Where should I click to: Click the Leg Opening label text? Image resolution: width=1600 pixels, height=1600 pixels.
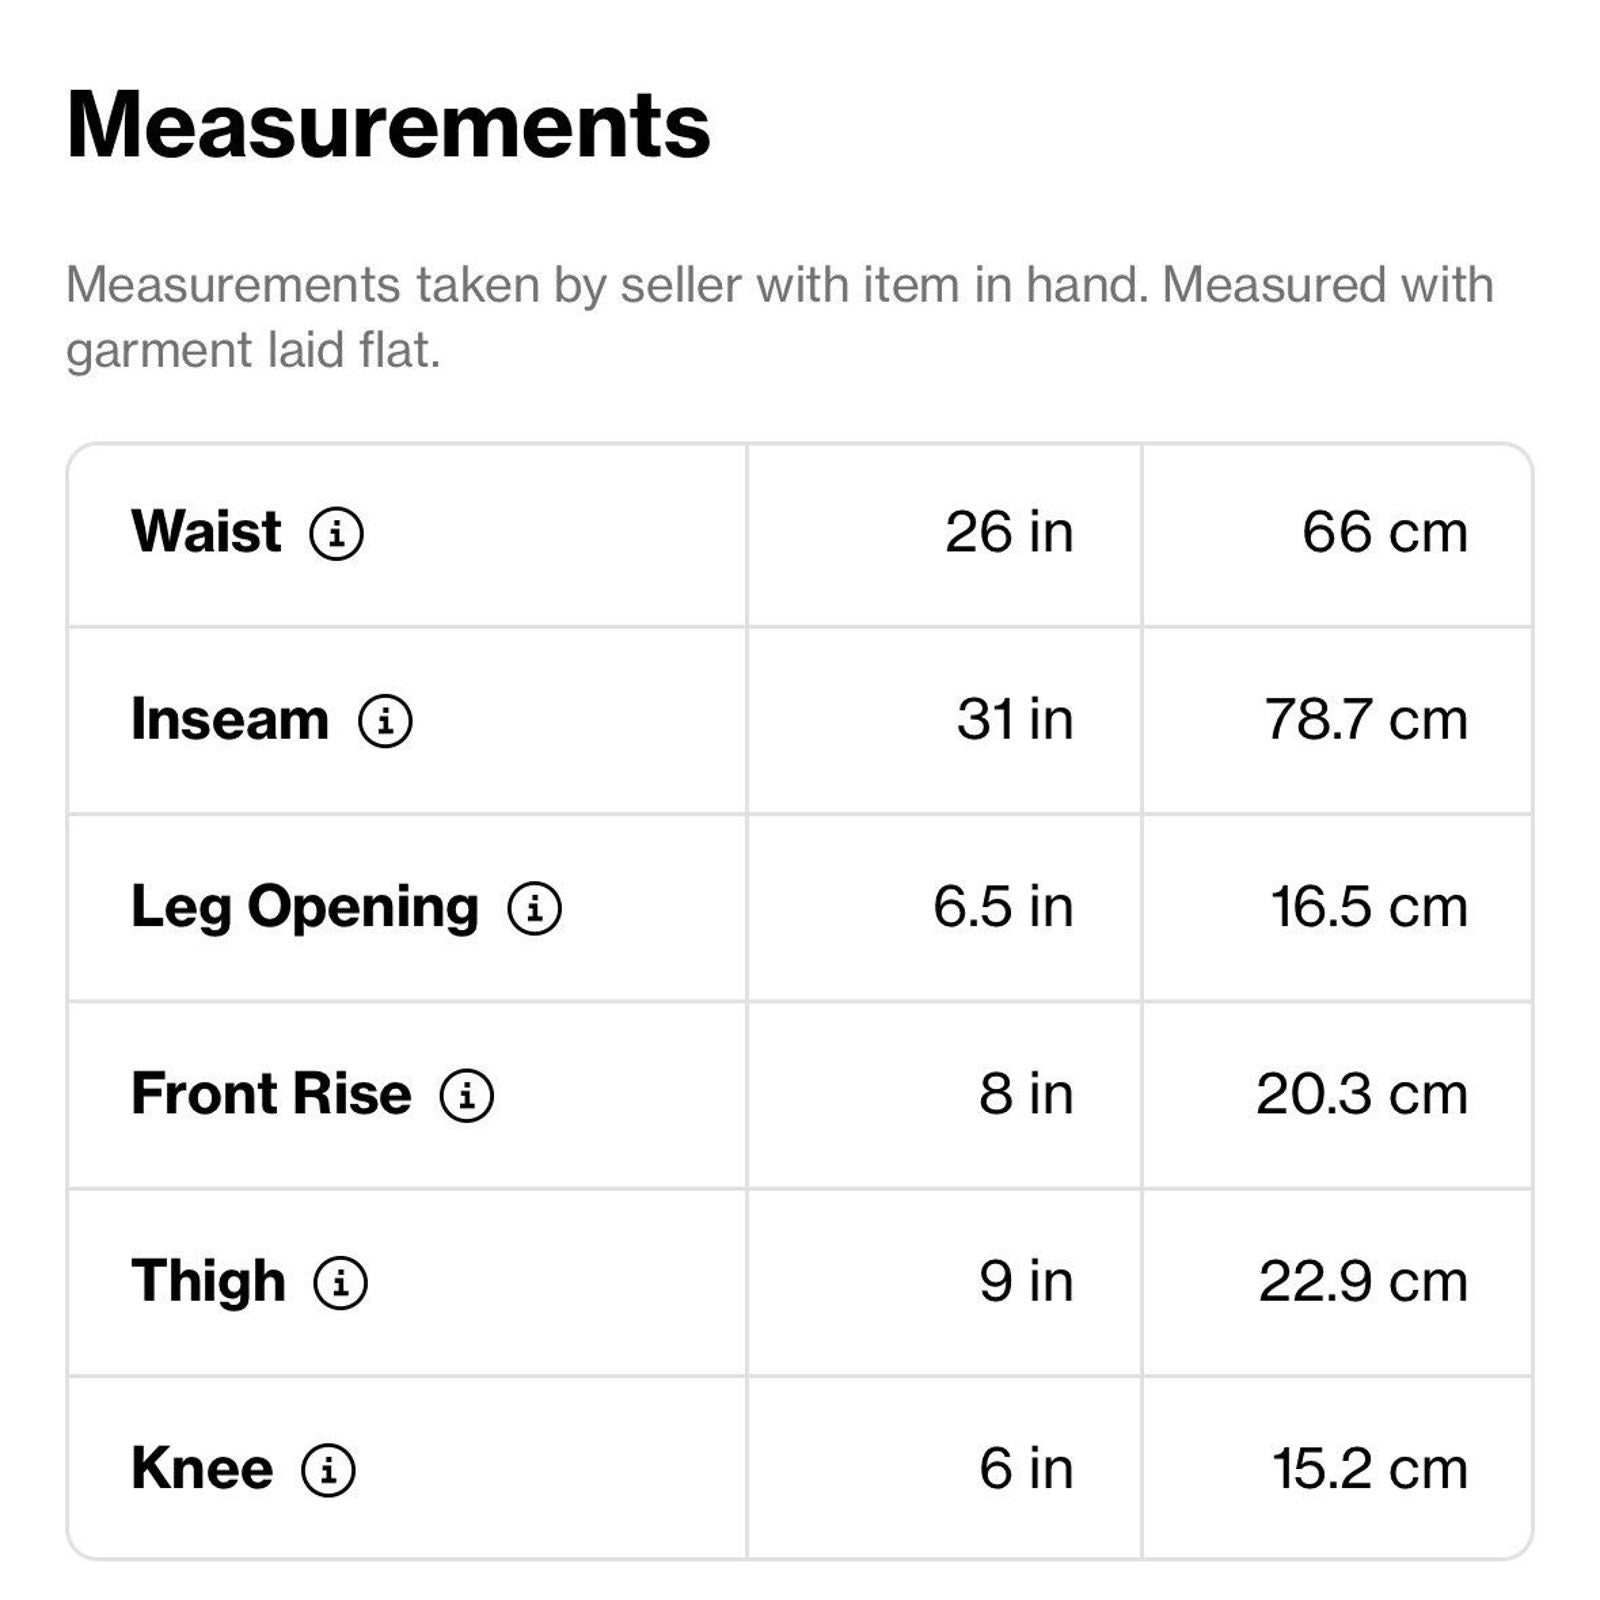[x=305, y=907]
